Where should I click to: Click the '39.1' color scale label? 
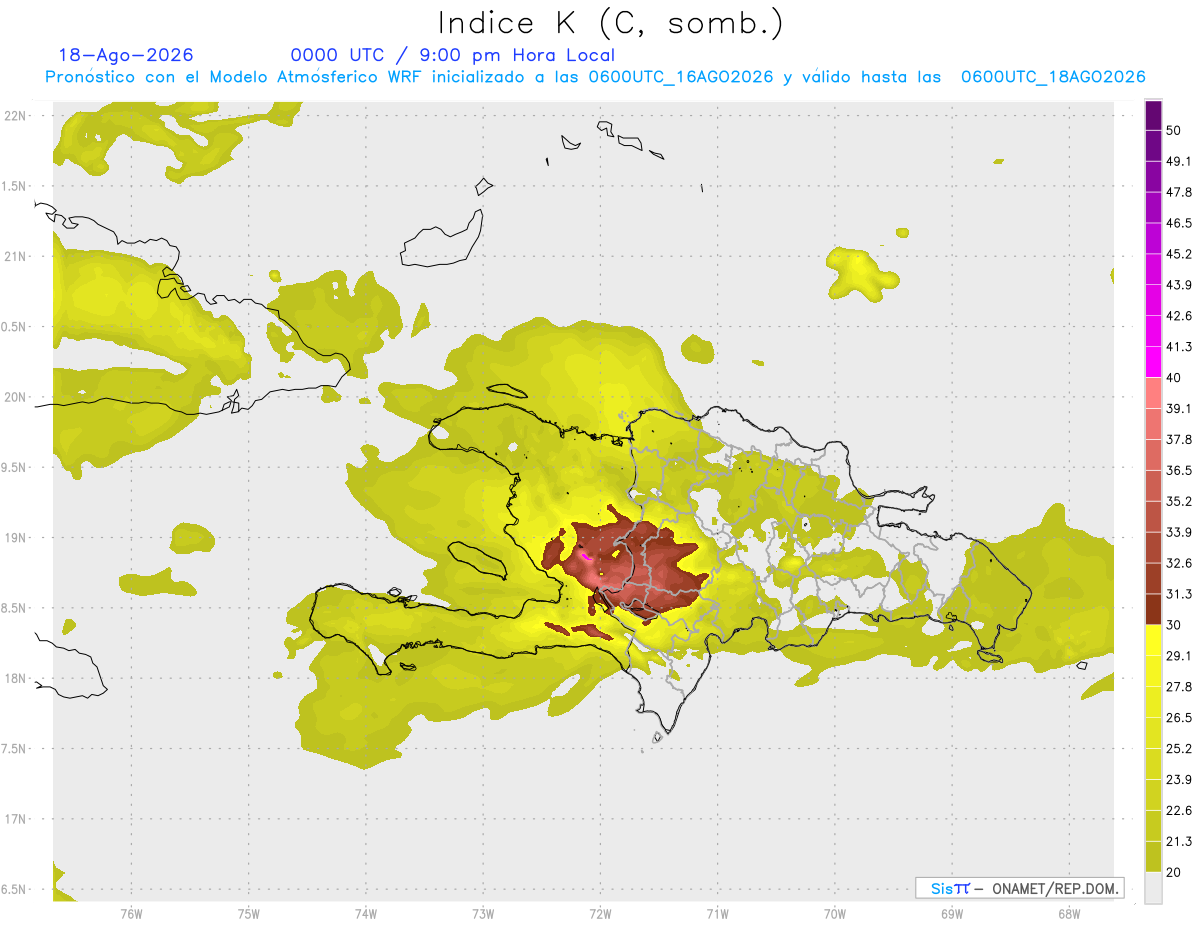coord(1179,408)
